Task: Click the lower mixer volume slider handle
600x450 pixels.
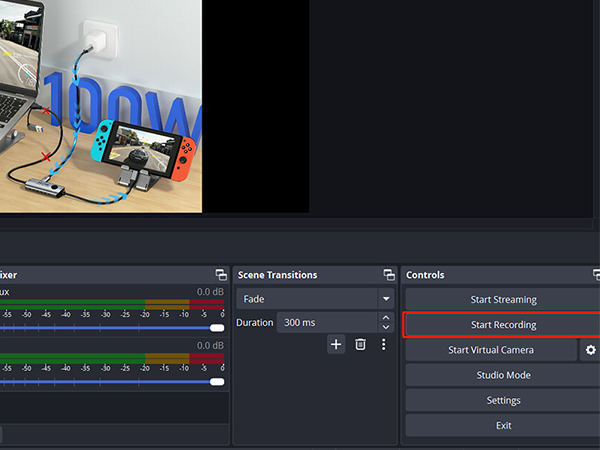Action: point(217,381)
